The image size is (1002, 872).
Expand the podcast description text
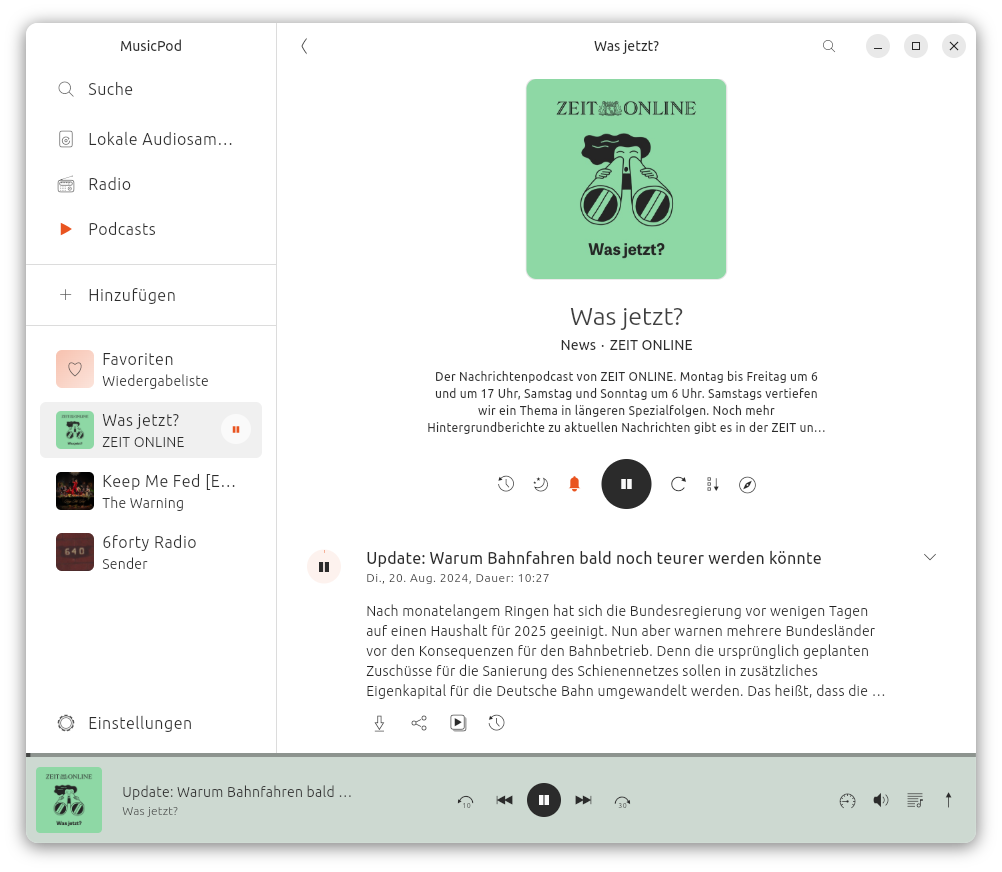pyautogui.click(x=626, y=402)
